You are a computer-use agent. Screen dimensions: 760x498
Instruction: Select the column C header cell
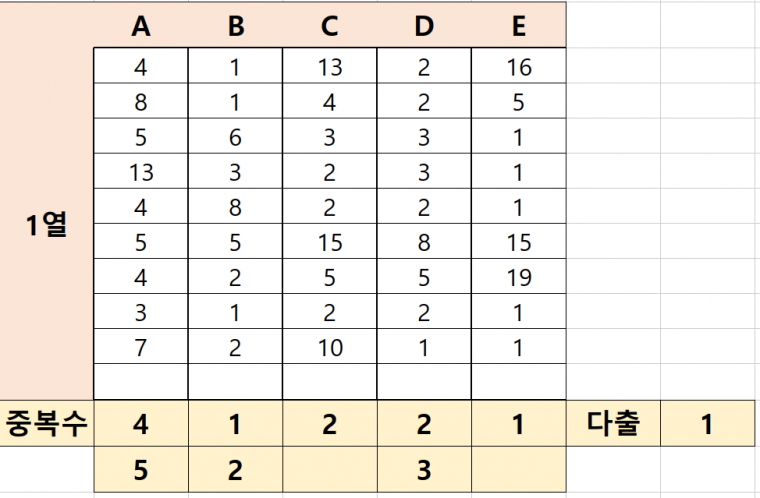coord(330,25)
